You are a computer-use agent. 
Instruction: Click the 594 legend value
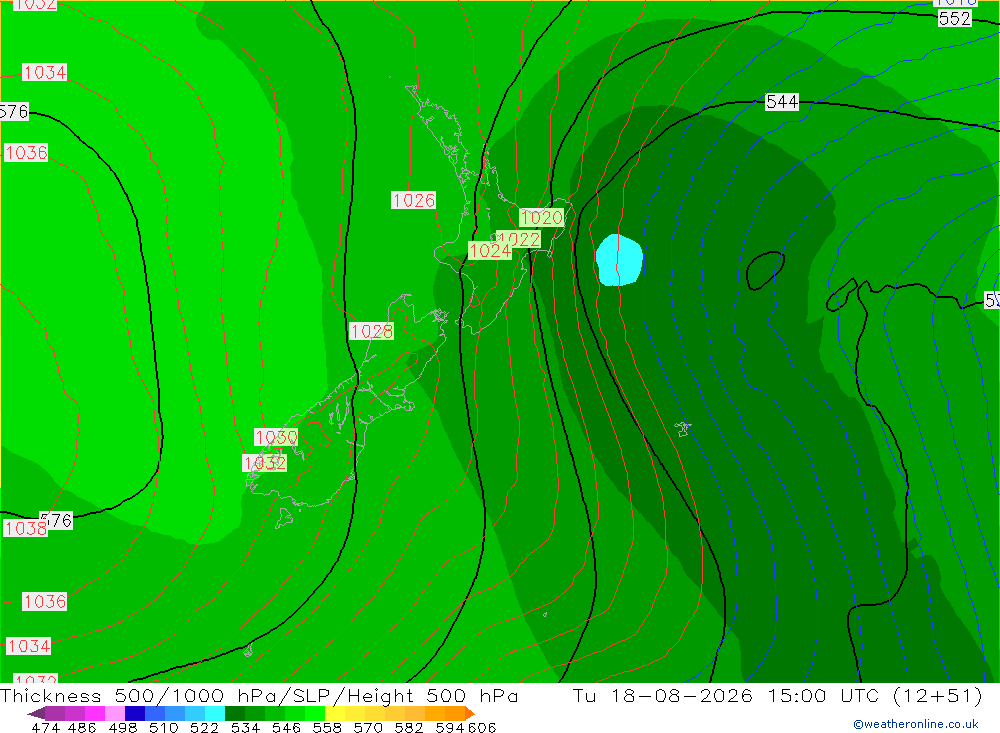[x=450, y=728]
